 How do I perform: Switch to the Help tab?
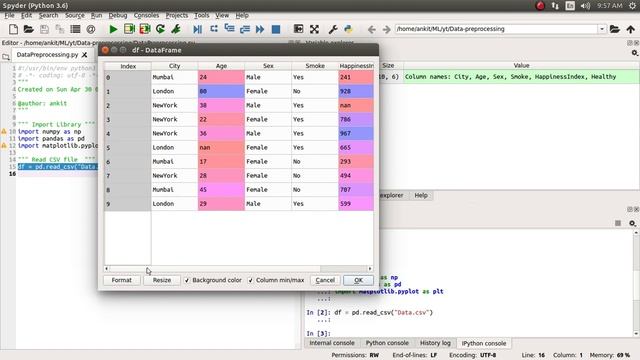coord(421,196)
